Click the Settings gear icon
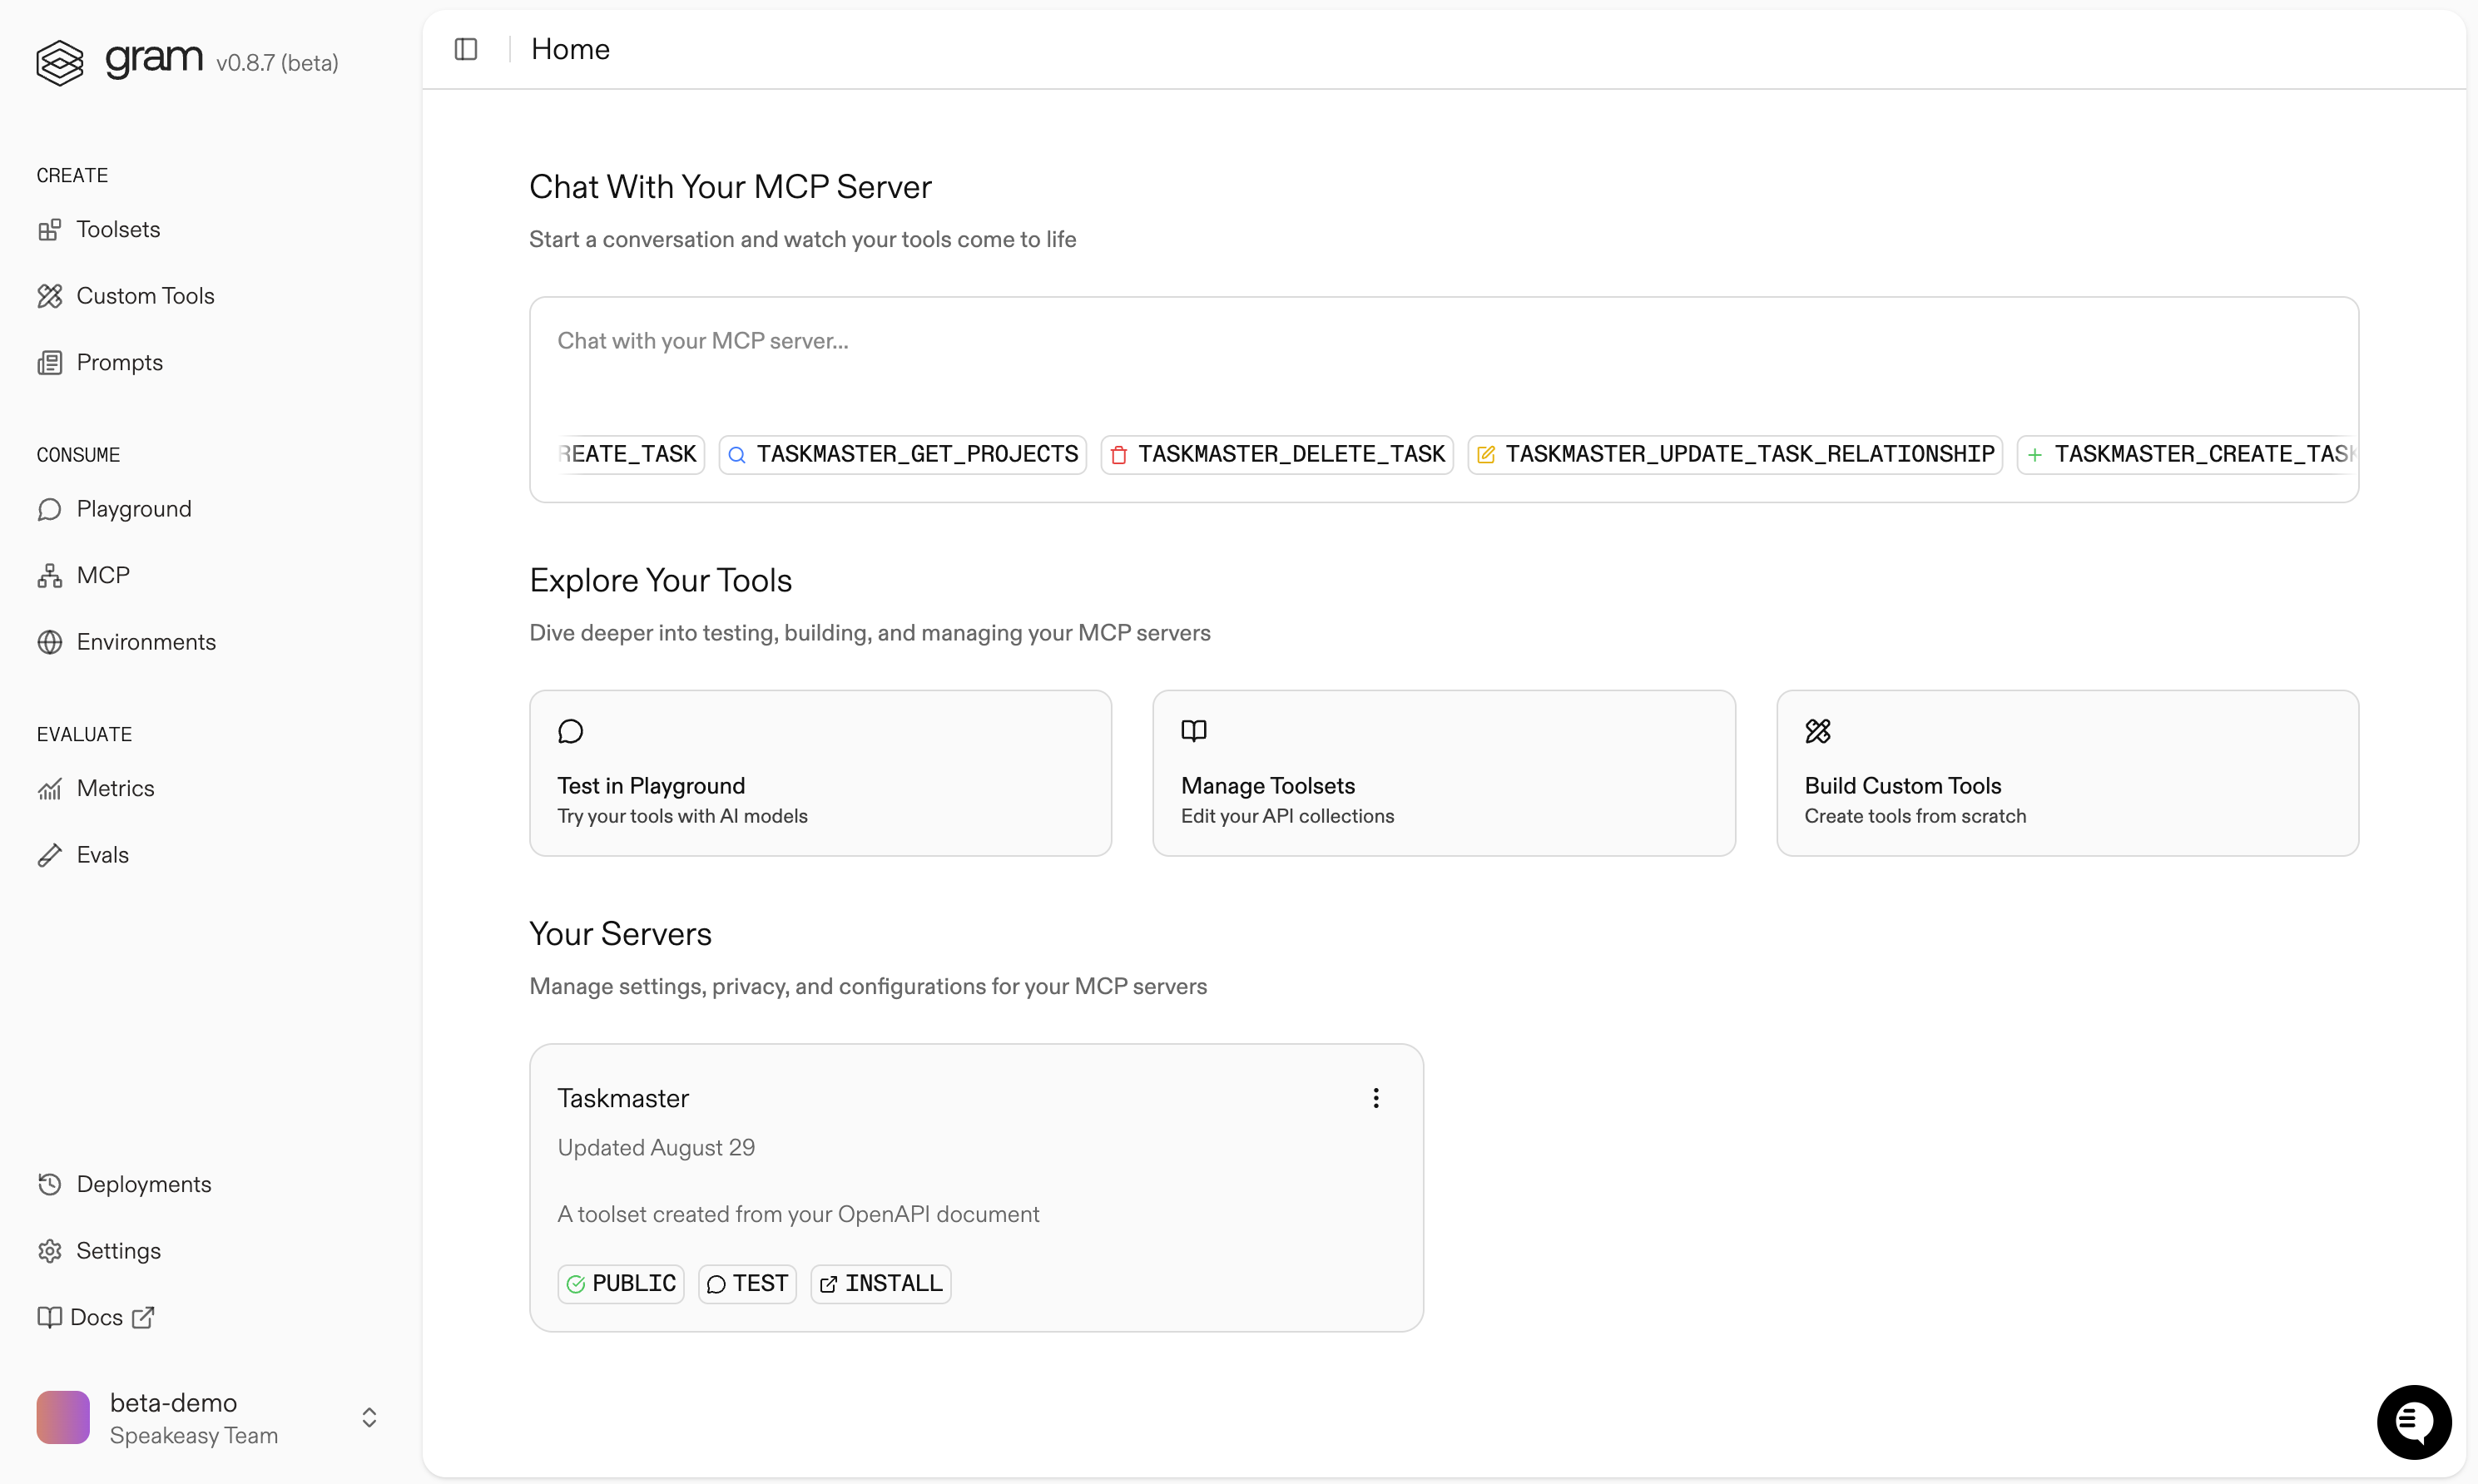Screen dimensions: 2478x1484 click(x=50, y=1251)
